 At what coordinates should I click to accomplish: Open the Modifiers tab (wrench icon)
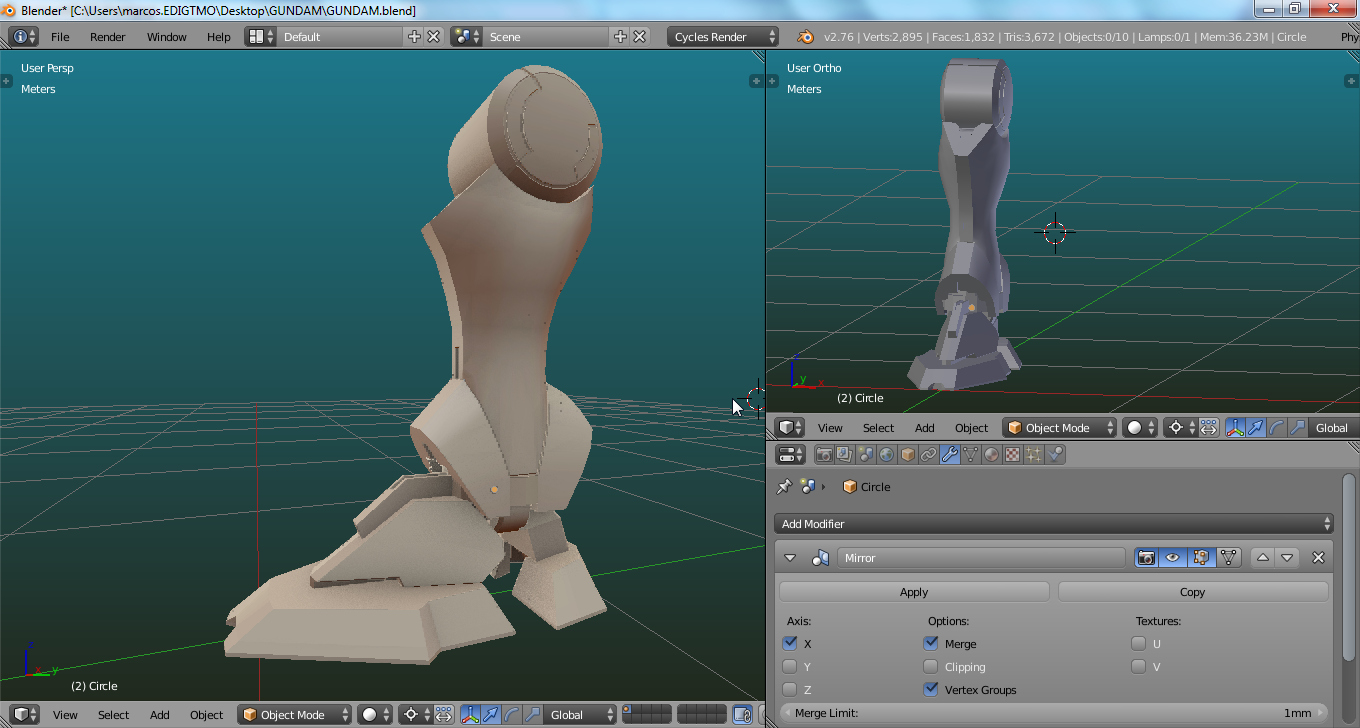pyautogui.click(x=950, y=455)
